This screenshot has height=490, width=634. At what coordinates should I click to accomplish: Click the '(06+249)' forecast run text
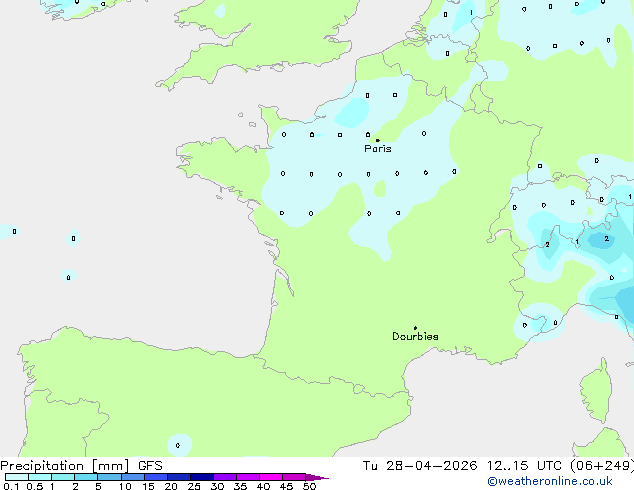pos(602,466)
